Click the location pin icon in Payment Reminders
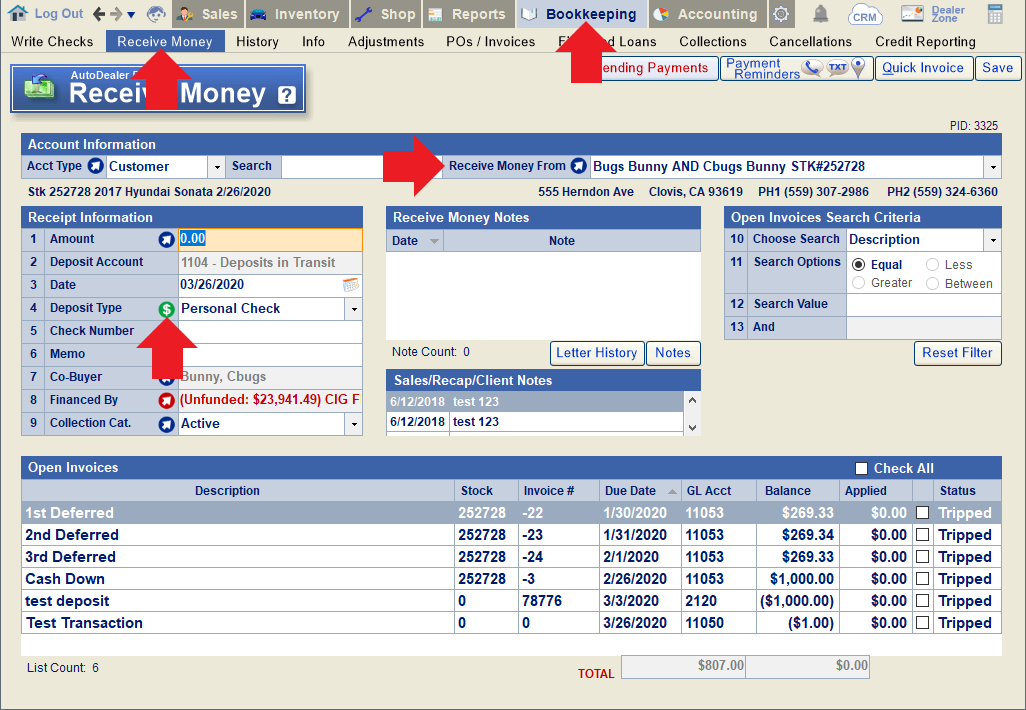Screen dimensions: 1026x710 tap(858, 68)
